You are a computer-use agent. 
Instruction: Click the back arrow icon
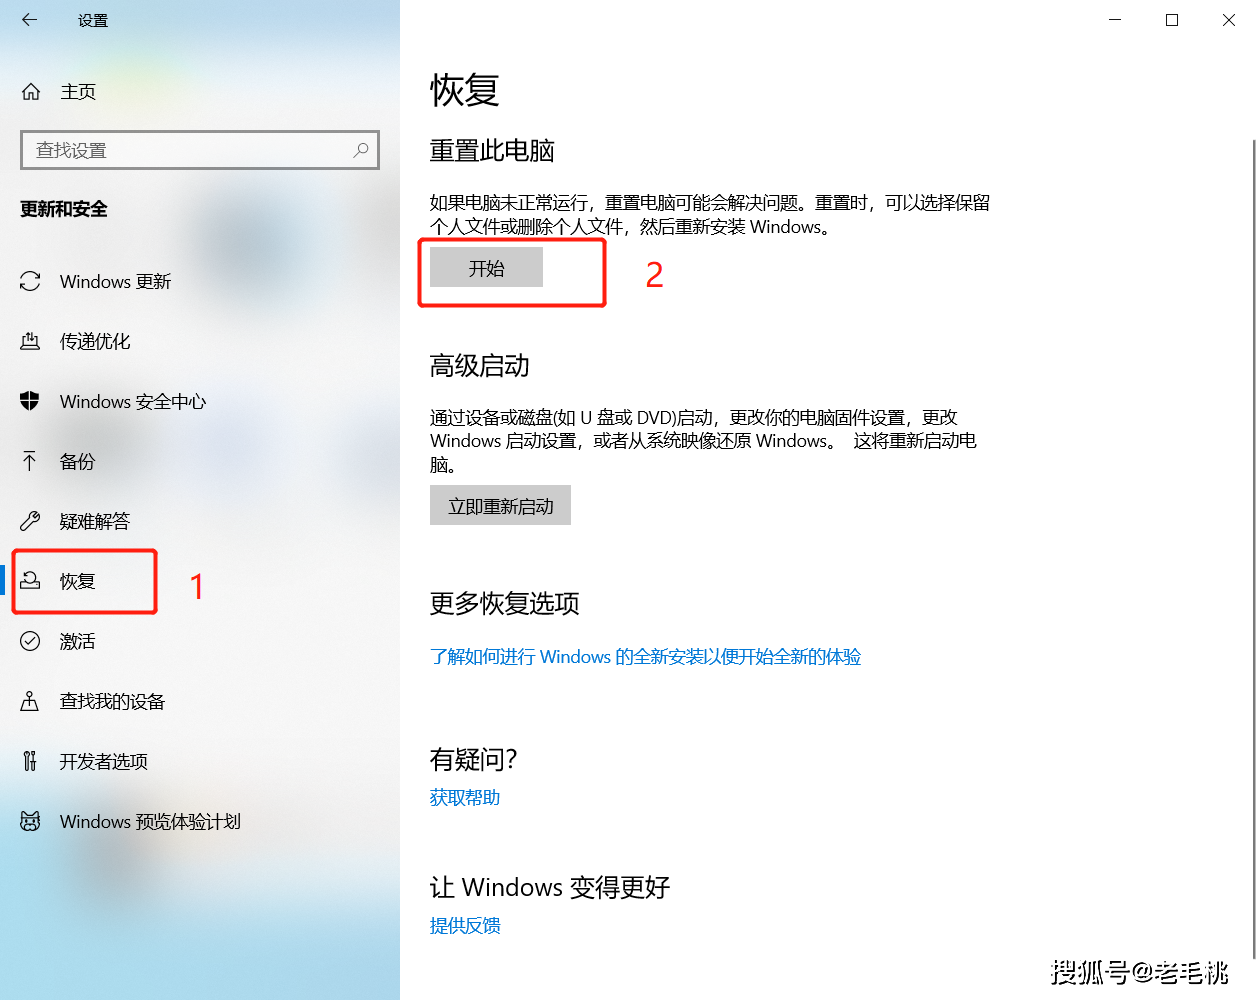pyautogui.click(x=29, y=20)
